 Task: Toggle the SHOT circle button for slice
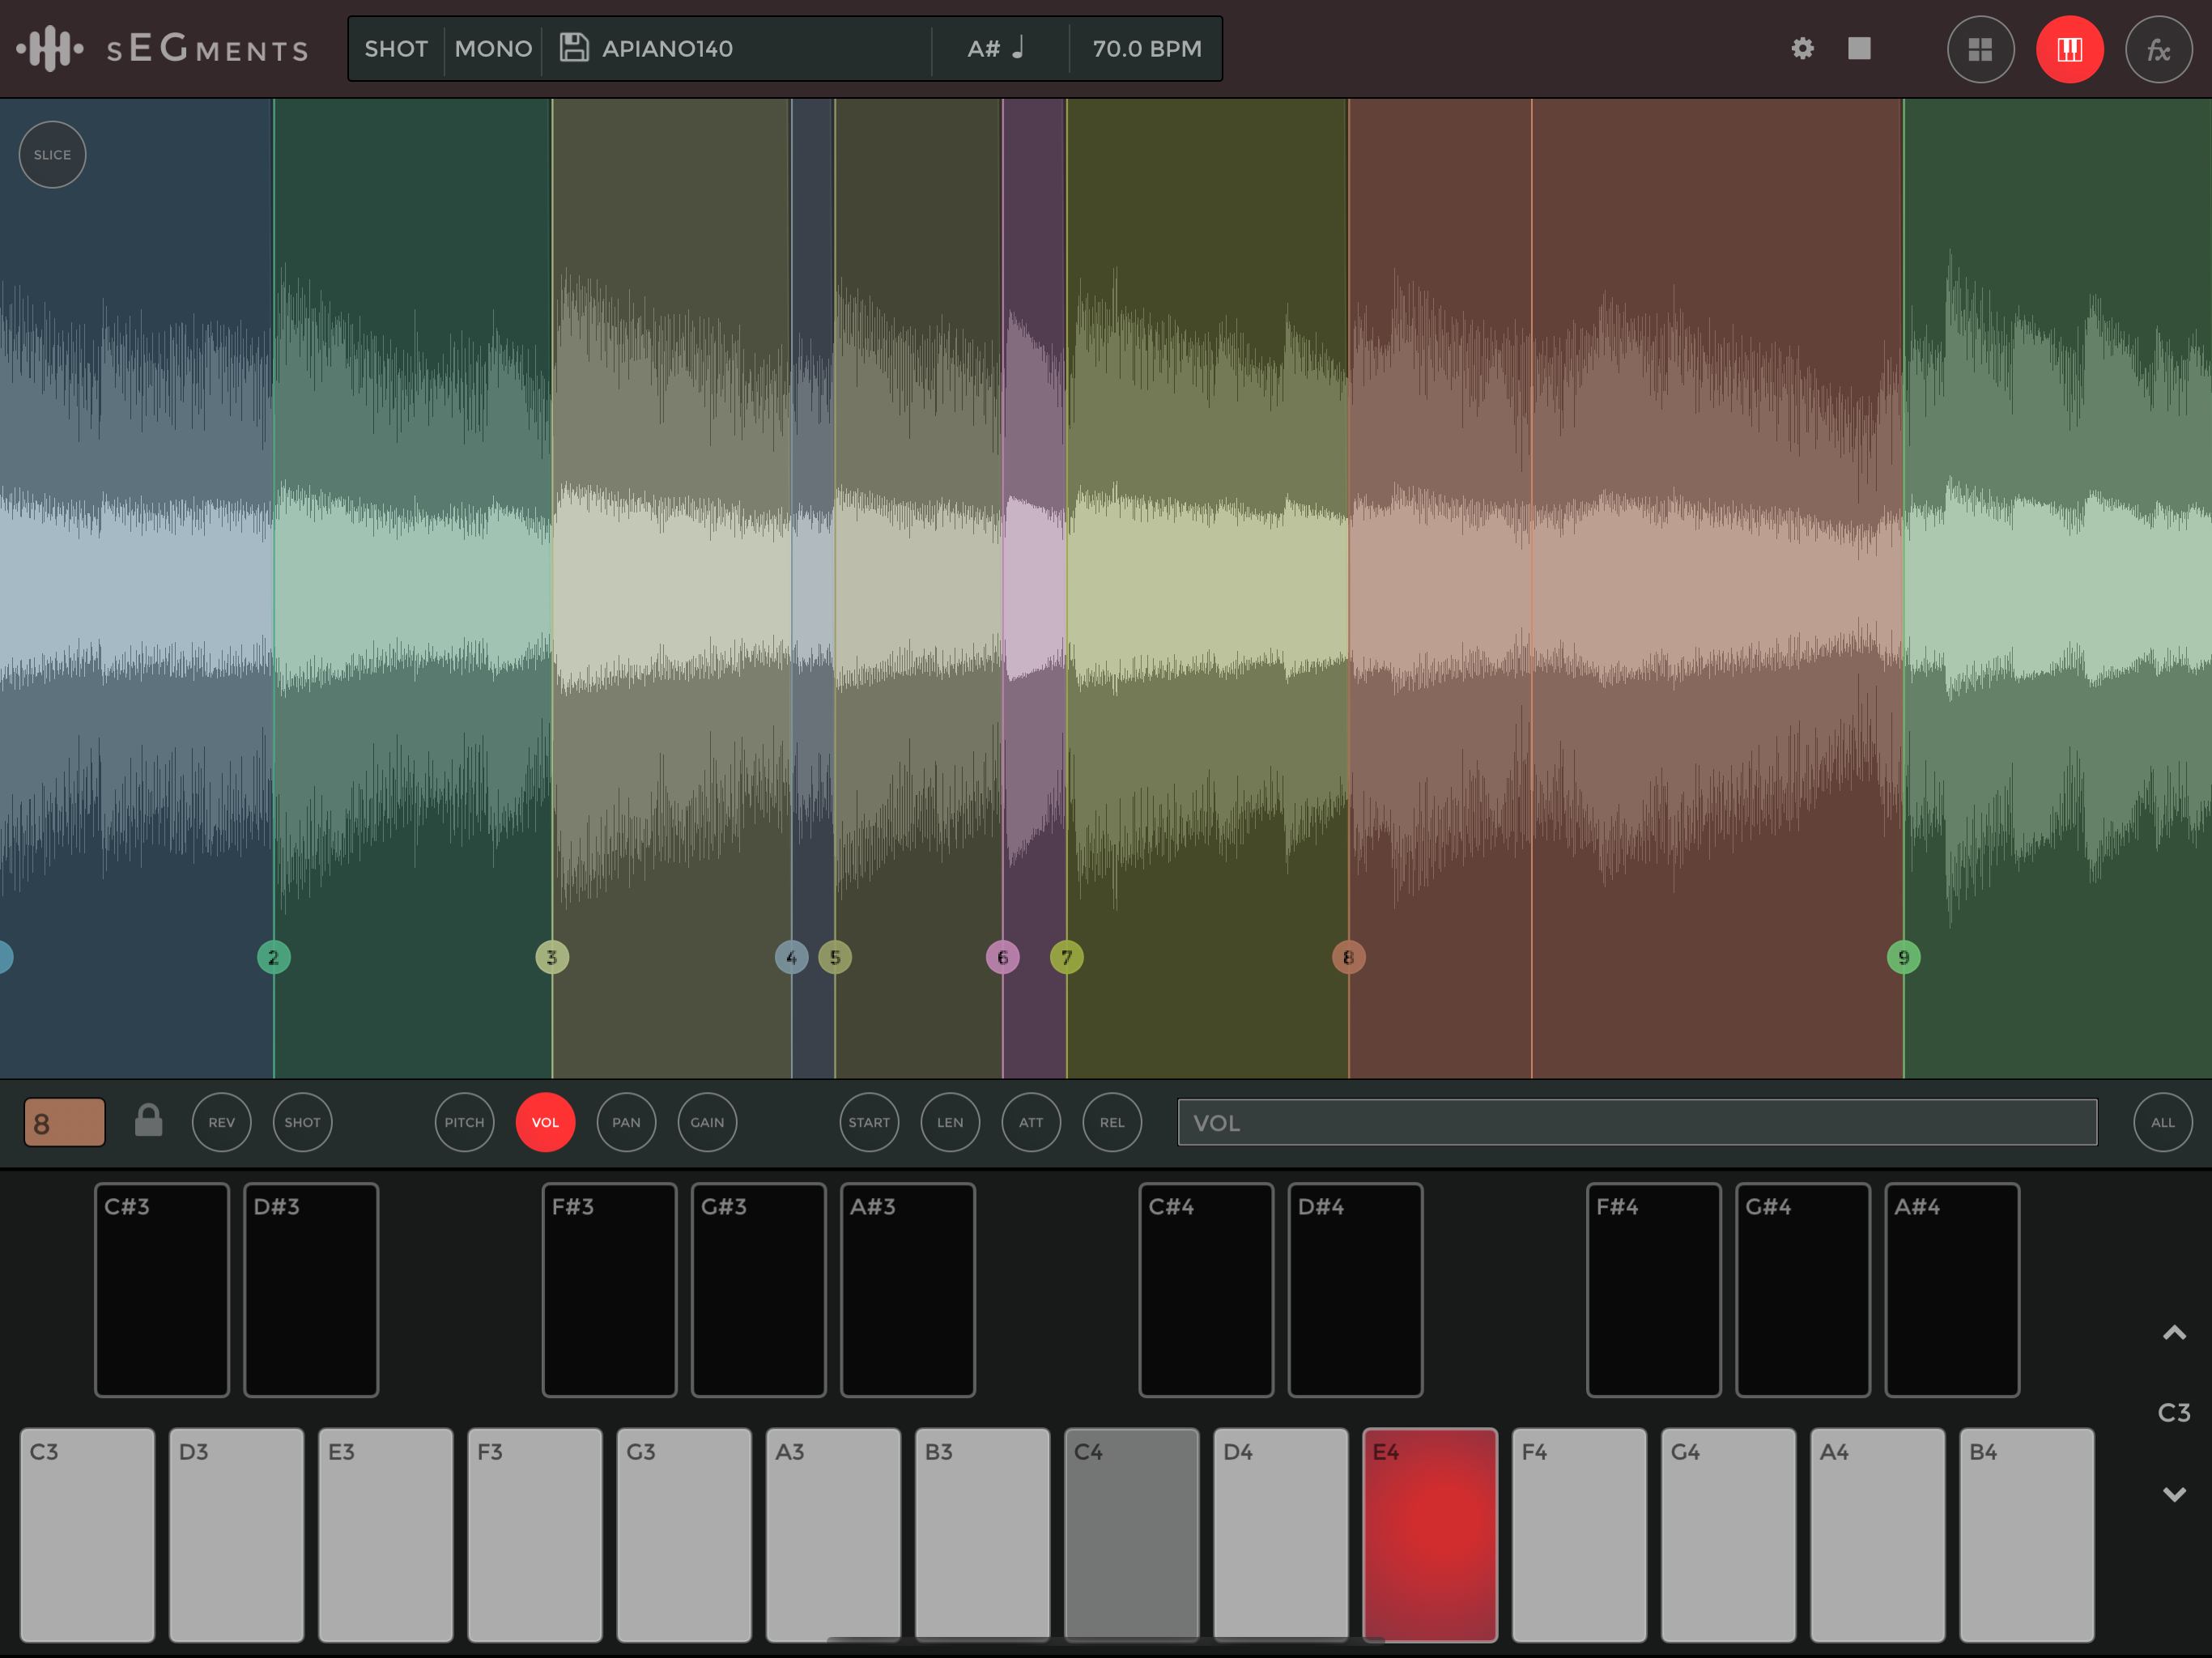pyautogui.click(x=302, y=1122)
